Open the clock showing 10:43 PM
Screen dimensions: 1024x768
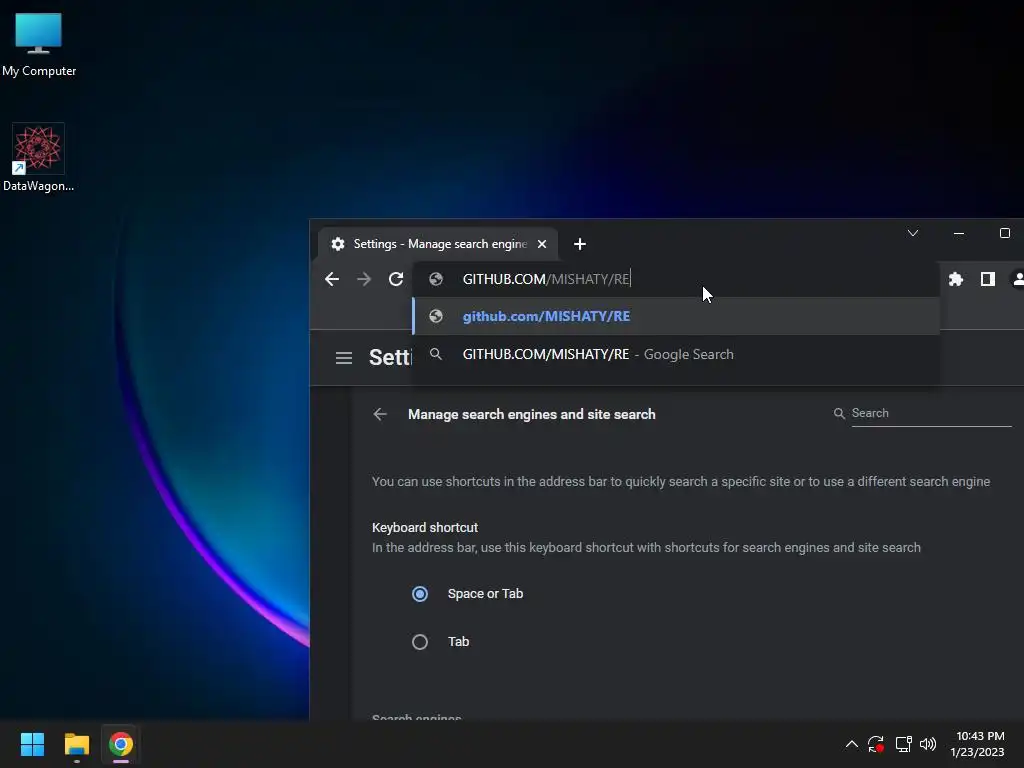coord(977,744)
